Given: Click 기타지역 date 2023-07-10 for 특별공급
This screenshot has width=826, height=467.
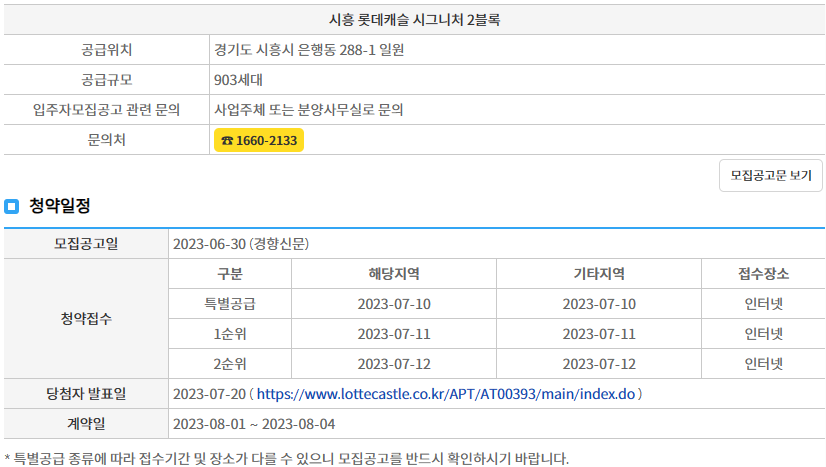Looking at the screenshot, I should coord(599,304).
